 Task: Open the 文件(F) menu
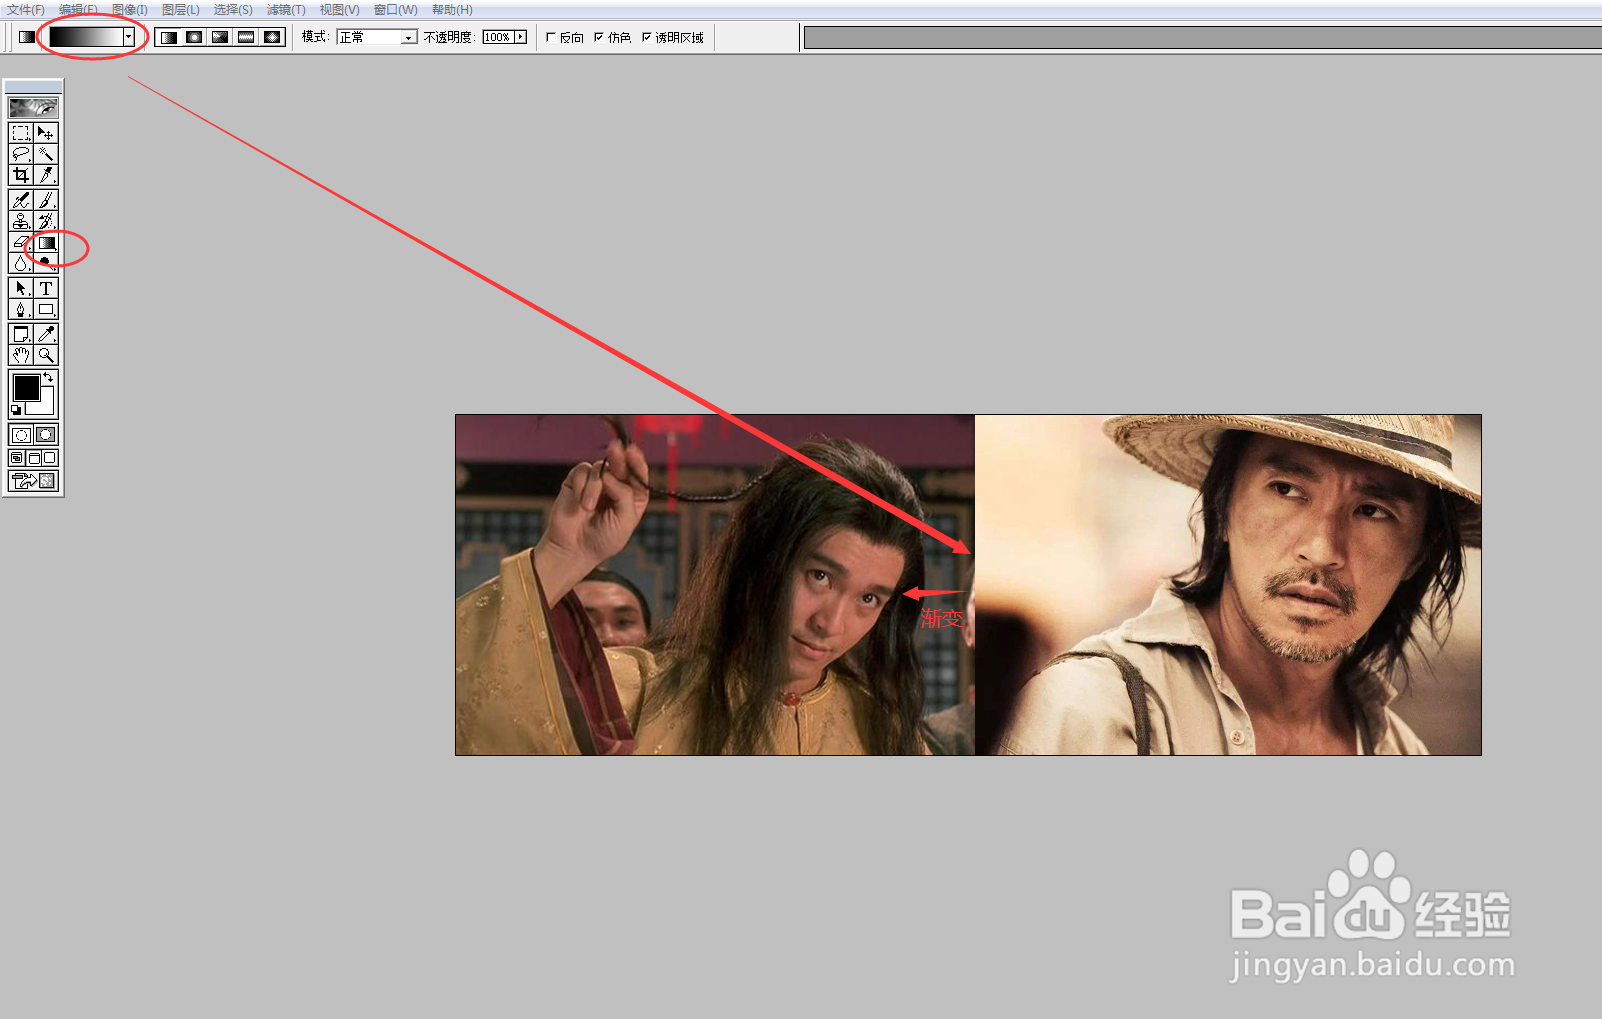click(26, 10)
